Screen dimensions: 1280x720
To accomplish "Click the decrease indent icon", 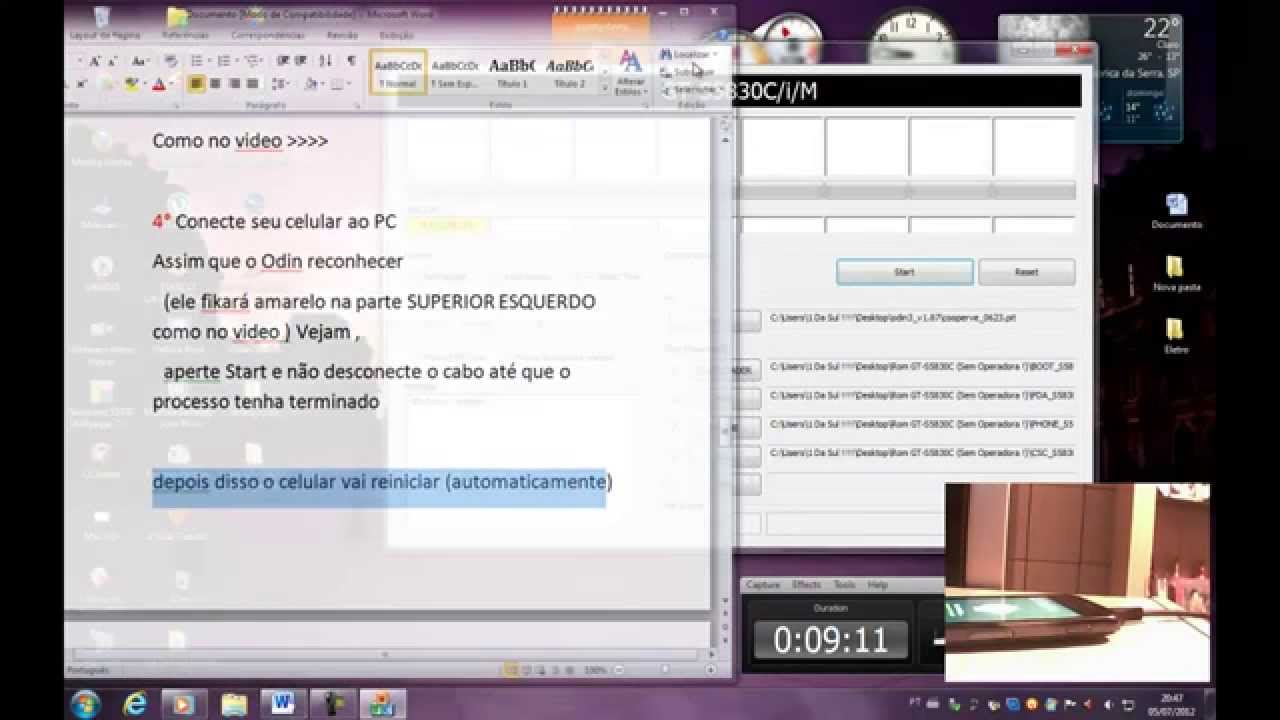I will 284,60.
